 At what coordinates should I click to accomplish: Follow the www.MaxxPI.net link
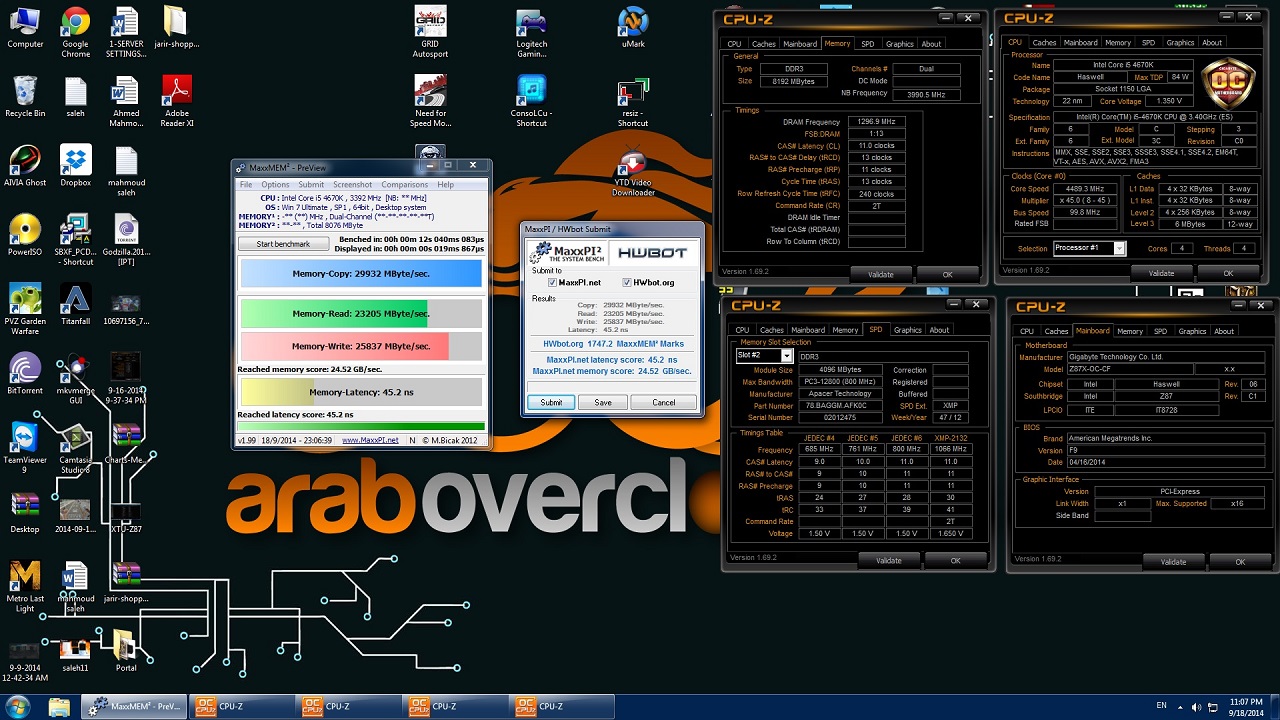[370, 440]
